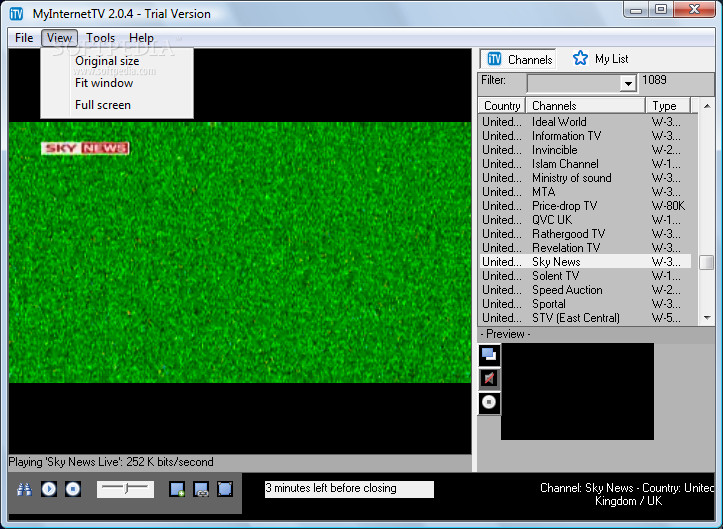The image size is (723, 529).
Task: Choose Fit window from View menu
Action: click(117, 83)
